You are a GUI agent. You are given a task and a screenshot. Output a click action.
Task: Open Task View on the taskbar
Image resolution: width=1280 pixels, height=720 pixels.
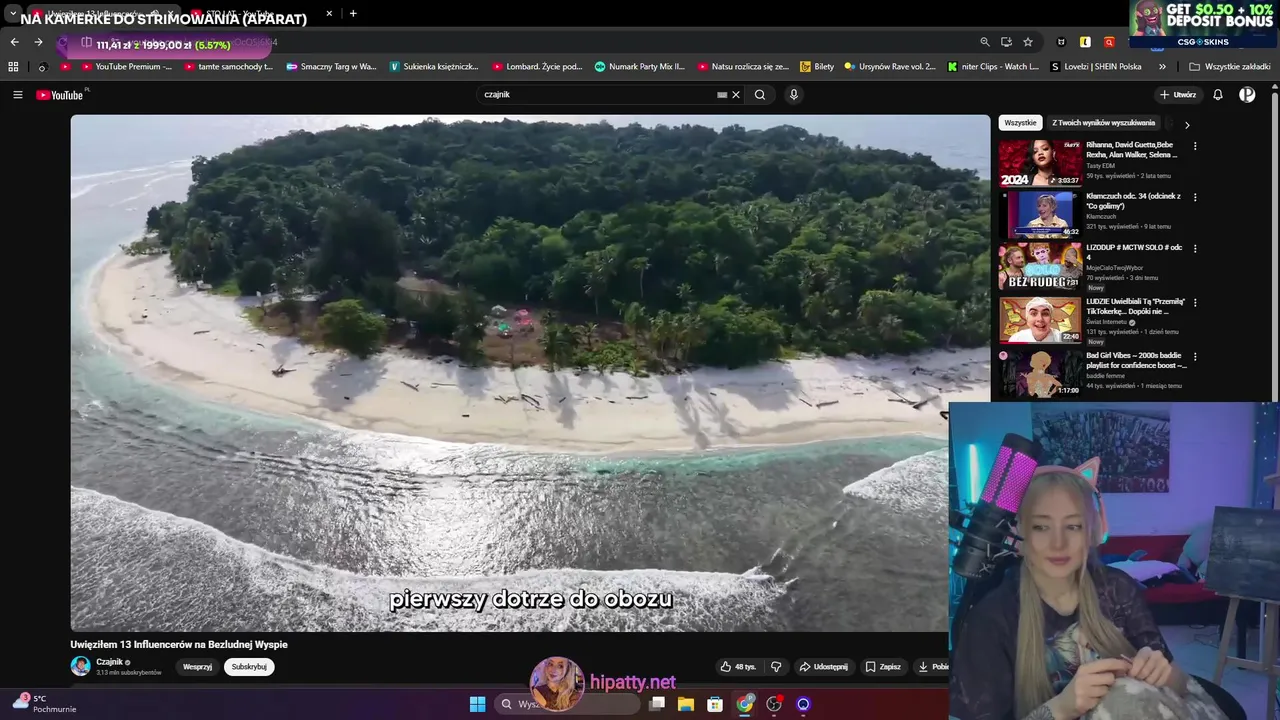tap(657, 704)
